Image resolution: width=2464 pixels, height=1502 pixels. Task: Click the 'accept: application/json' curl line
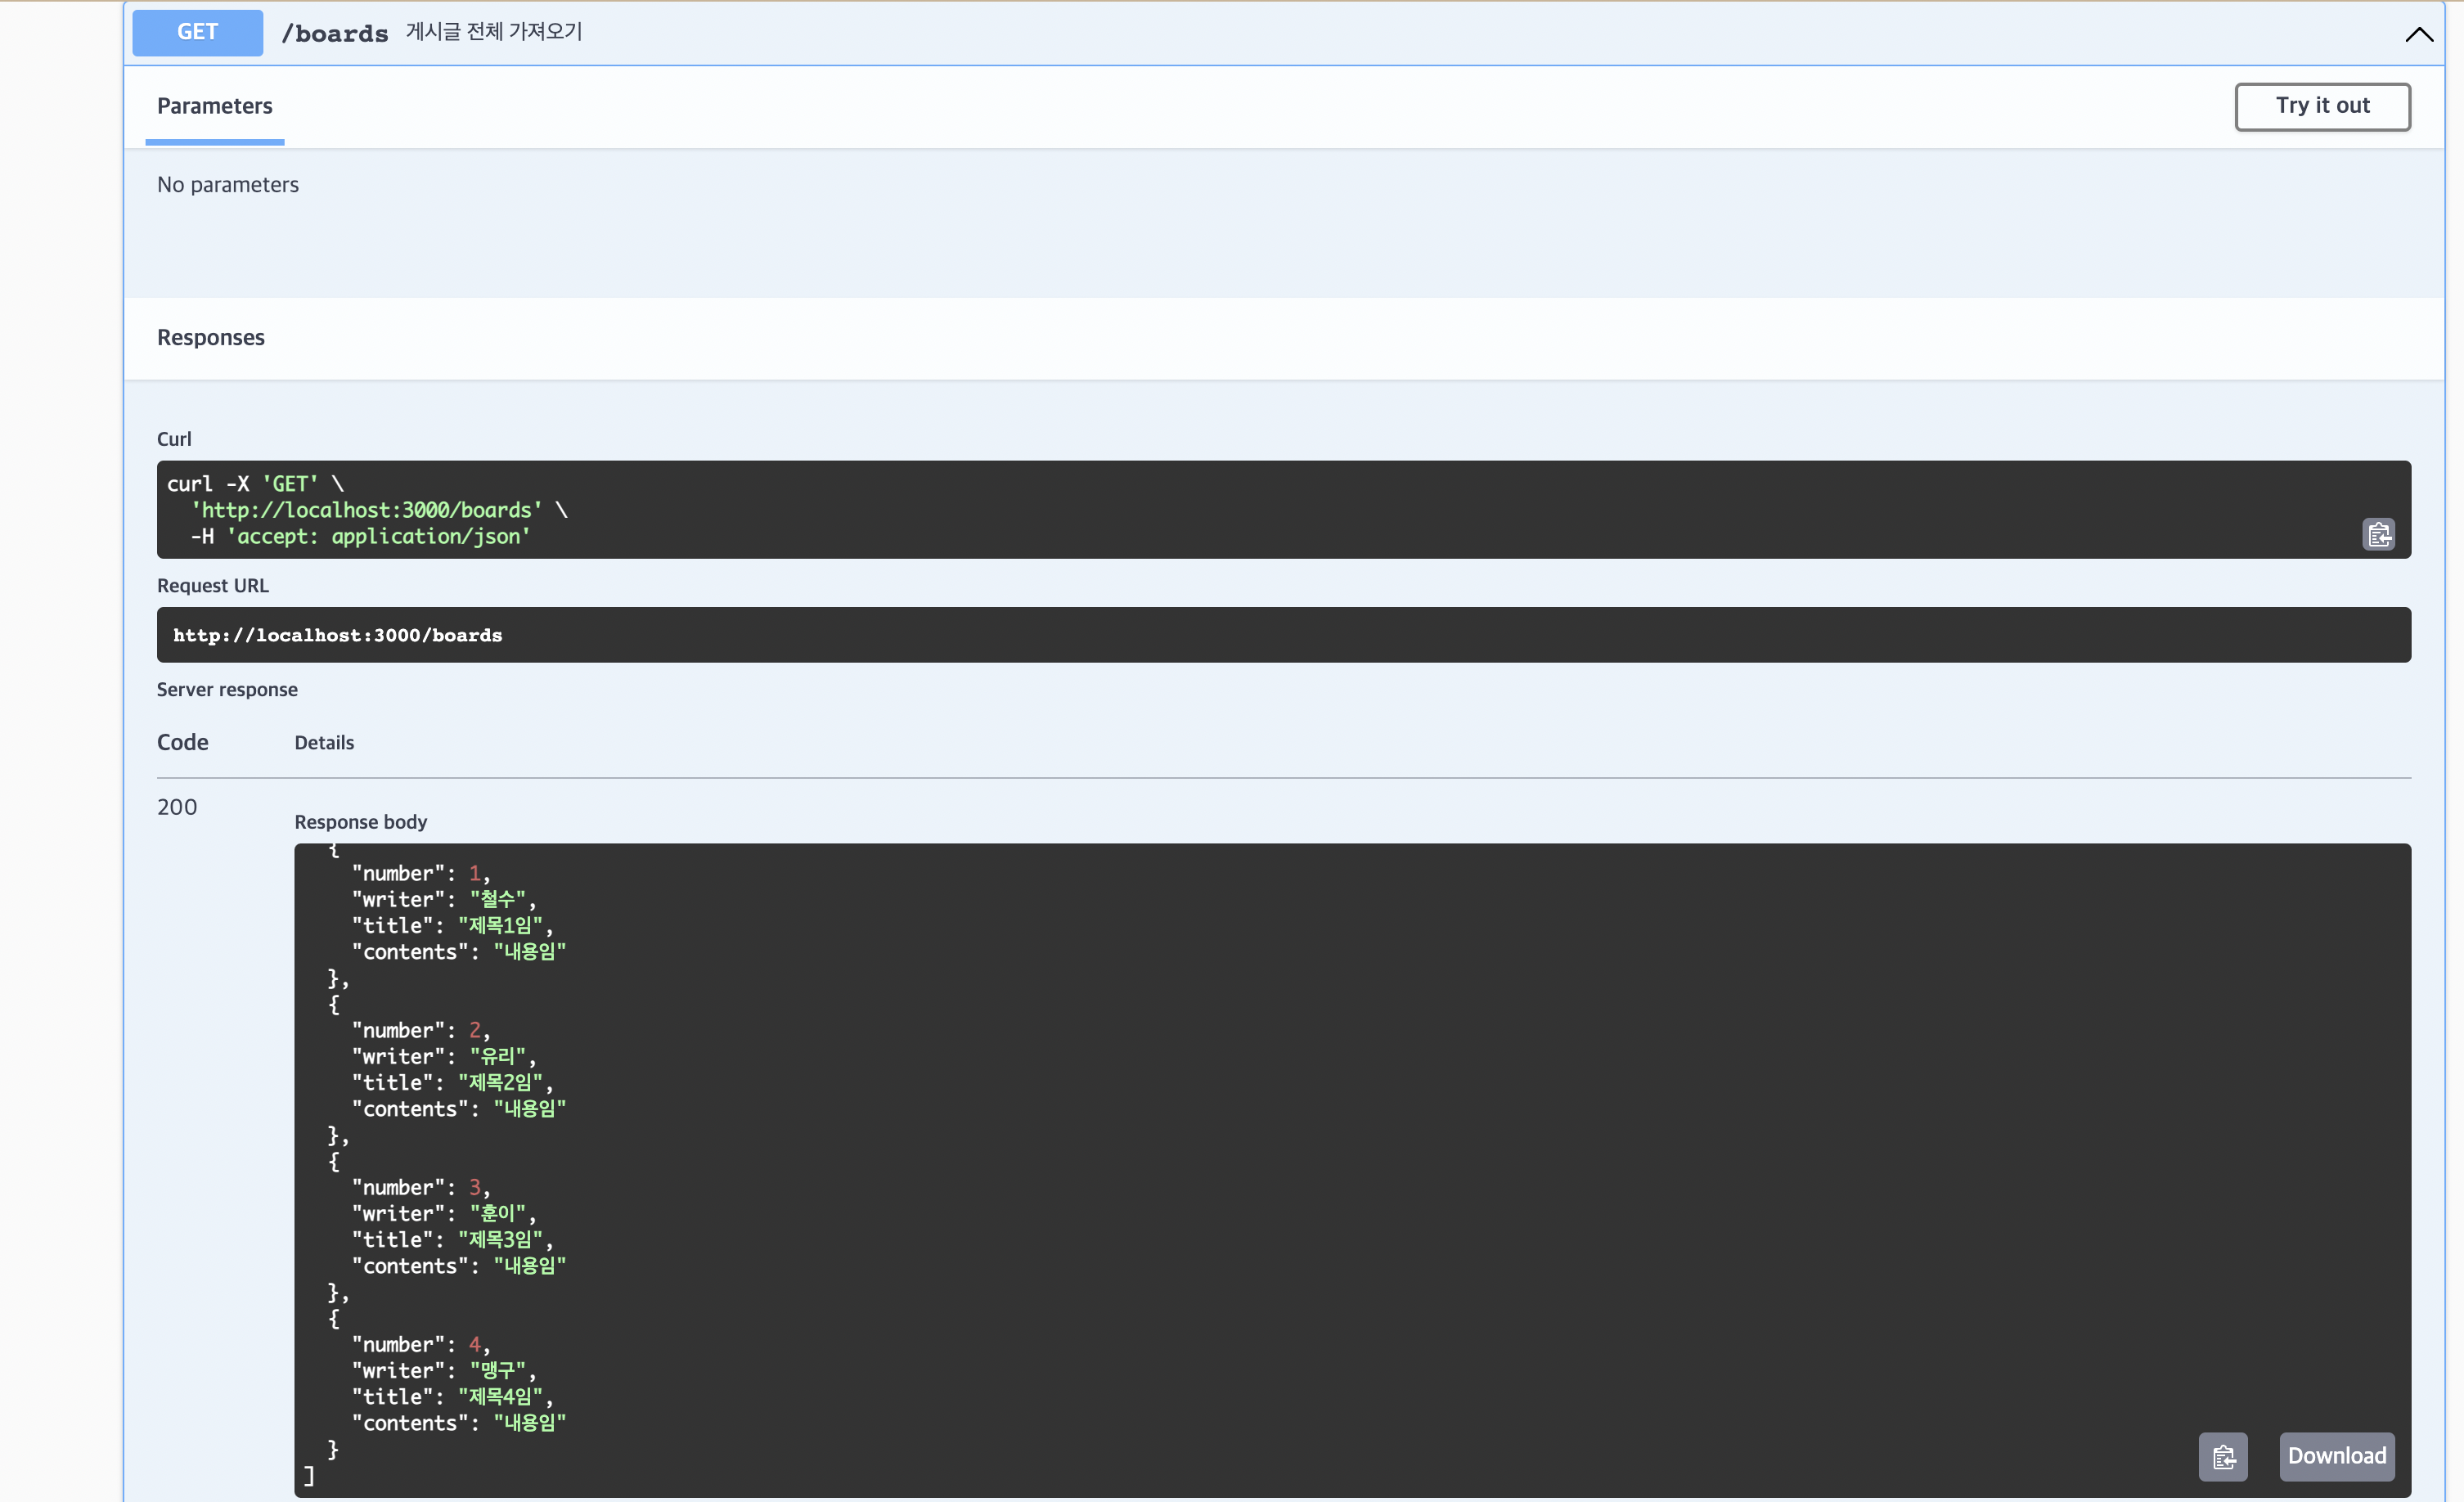(x=378, y=537)
